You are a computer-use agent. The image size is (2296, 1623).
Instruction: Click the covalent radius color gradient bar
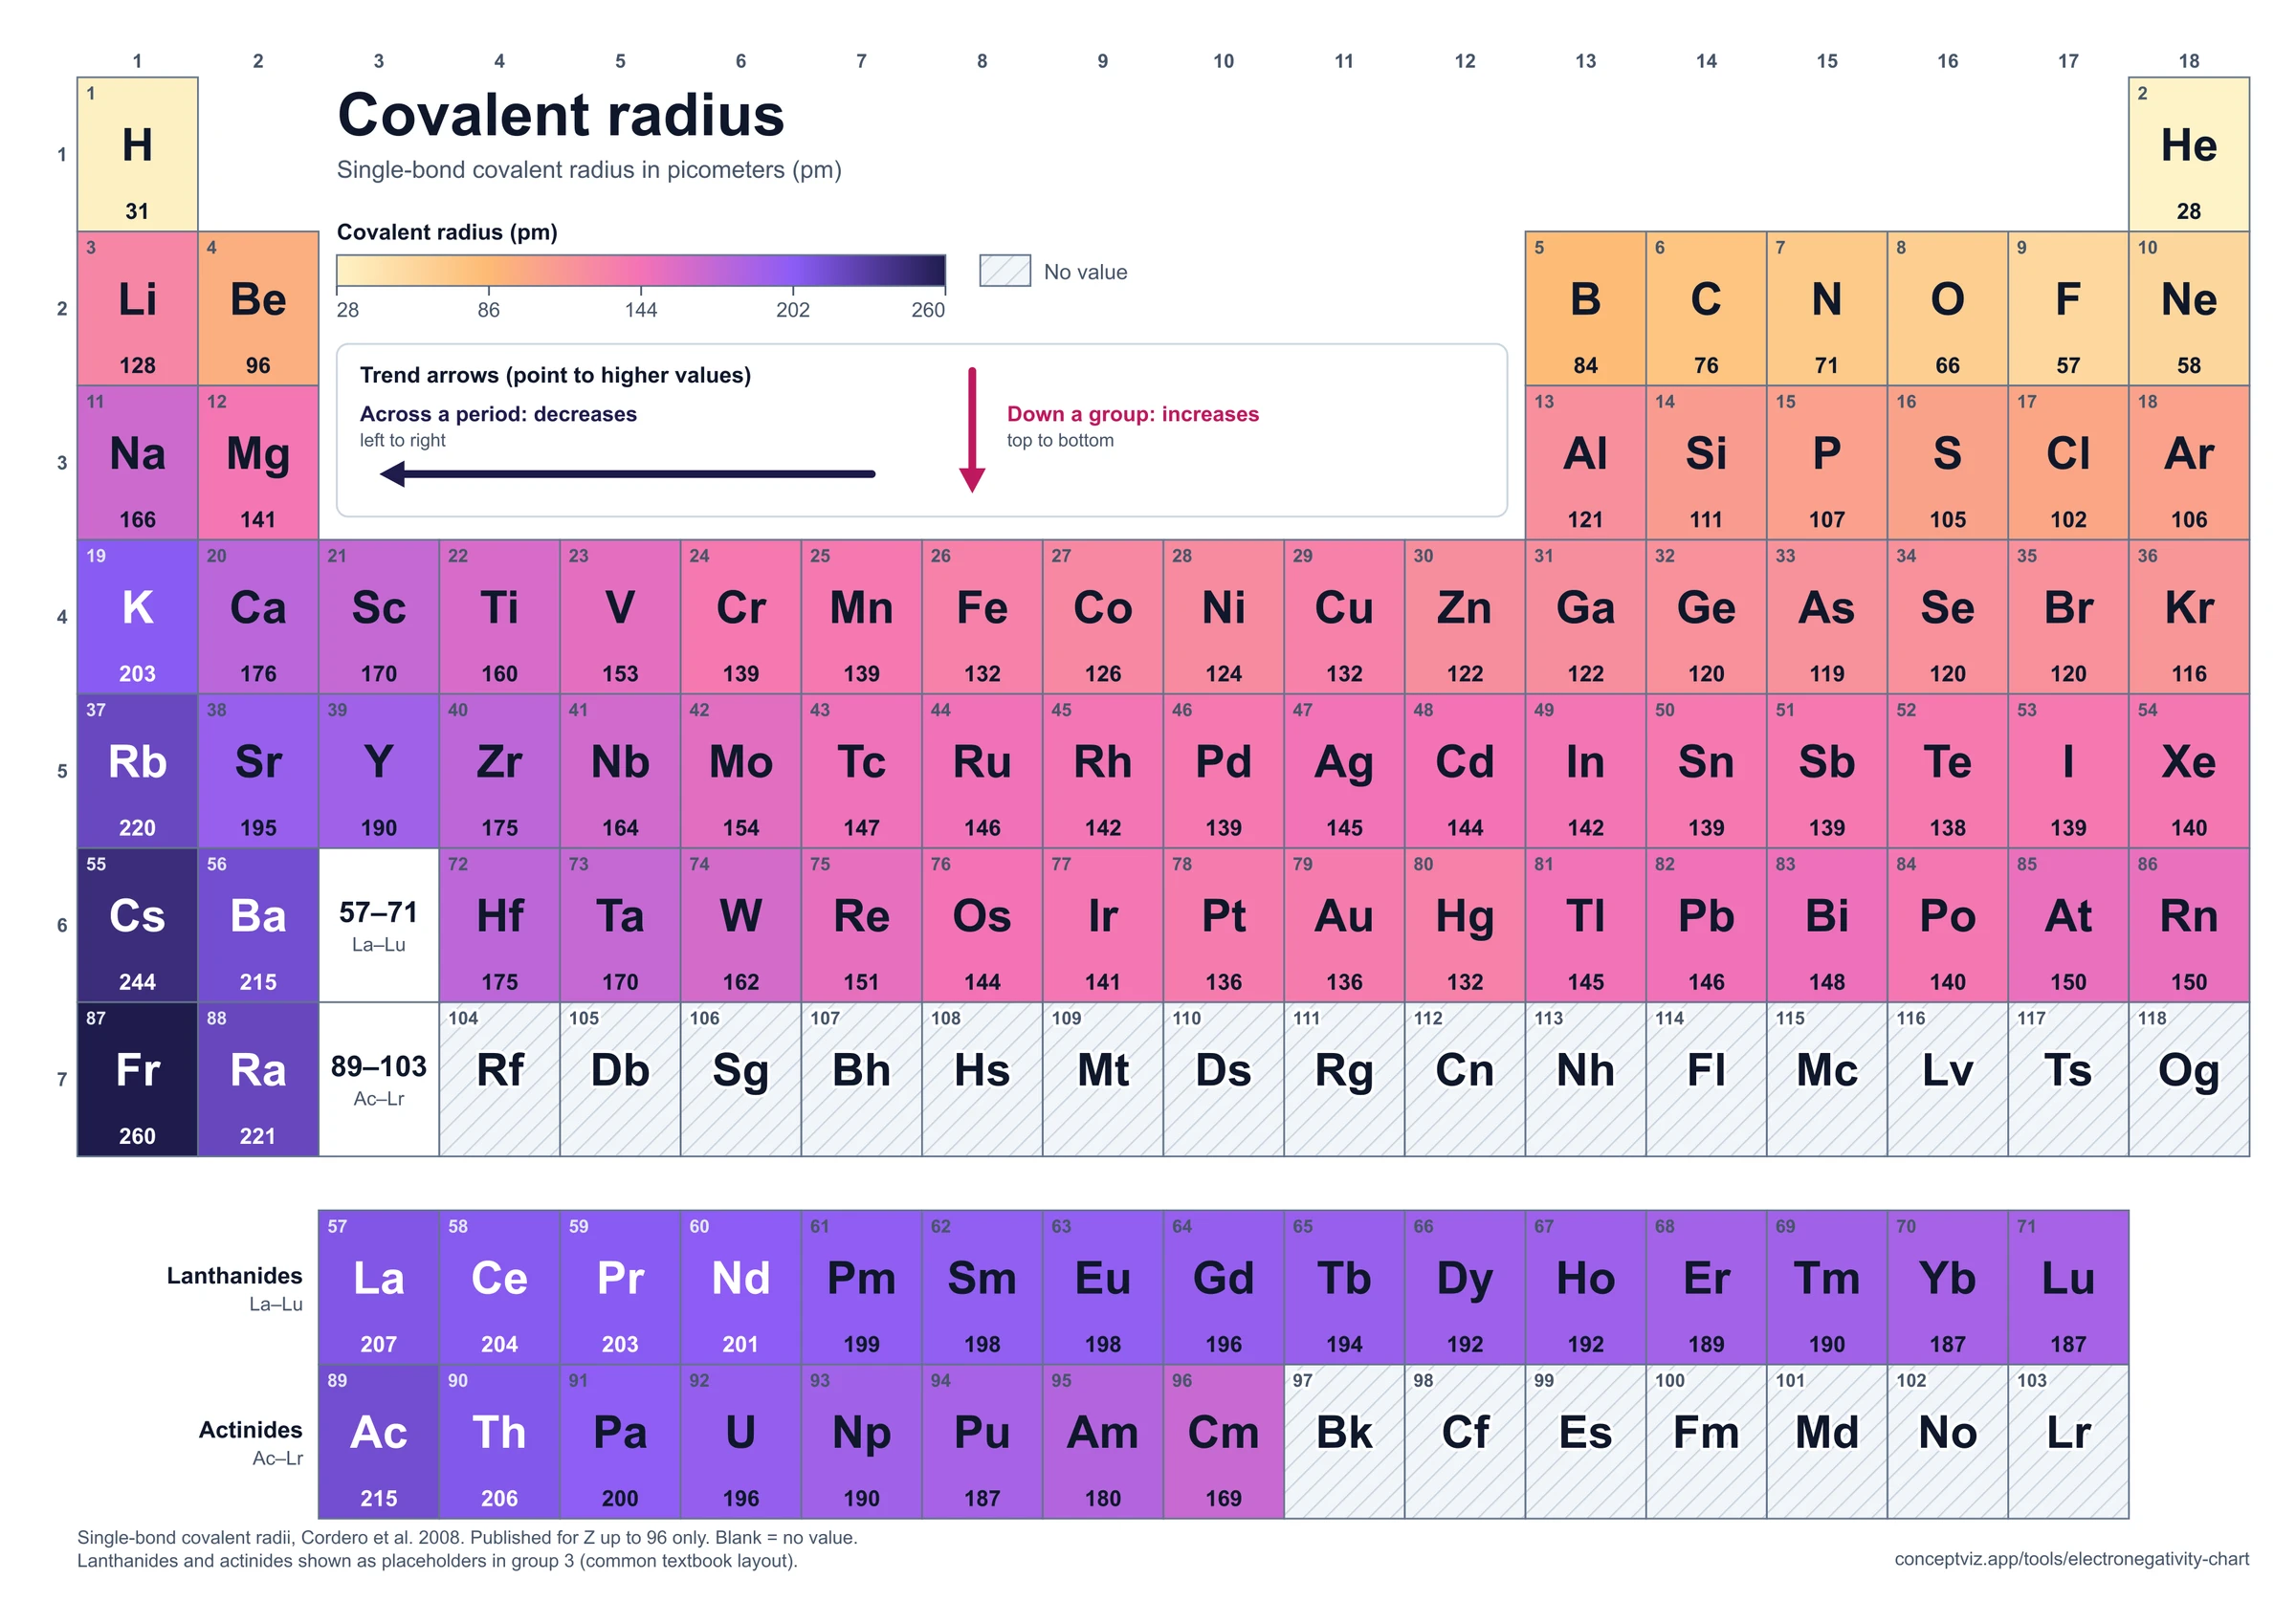click(641, 270)
